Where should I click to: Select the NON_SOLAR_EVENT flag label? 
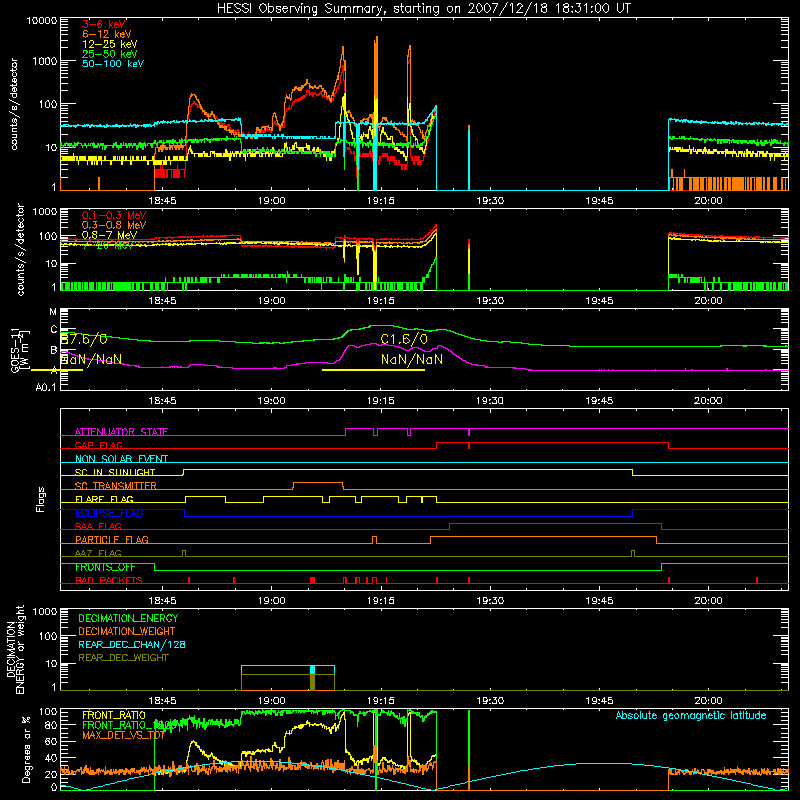(121, 459)
